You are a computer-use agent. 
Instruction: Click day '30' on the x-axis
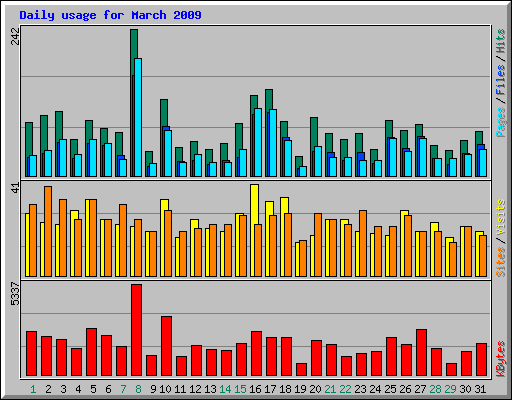tap(465, 389)
